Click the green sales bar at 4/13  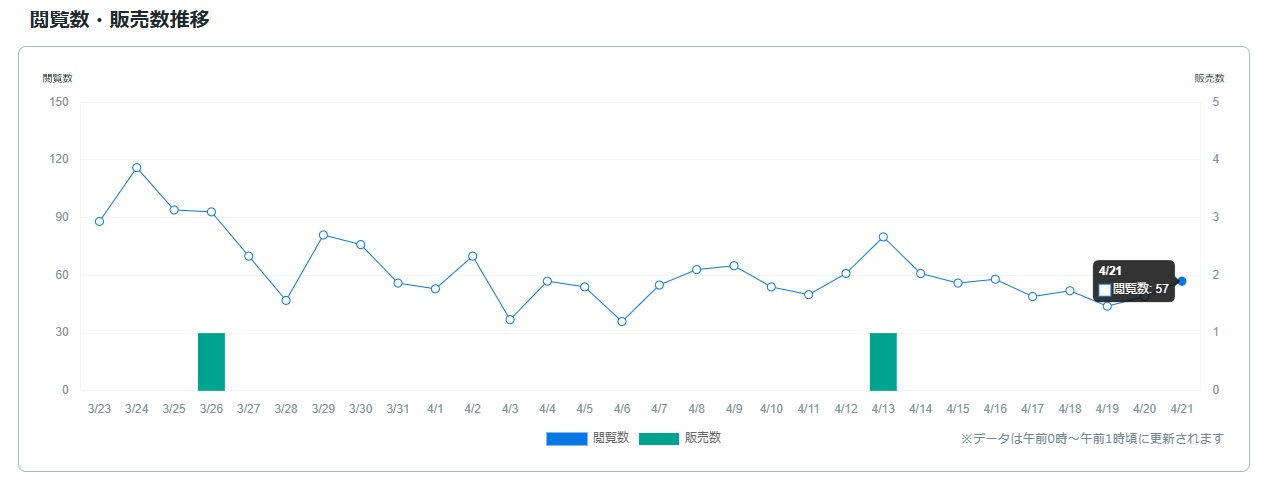click(883, 361)
